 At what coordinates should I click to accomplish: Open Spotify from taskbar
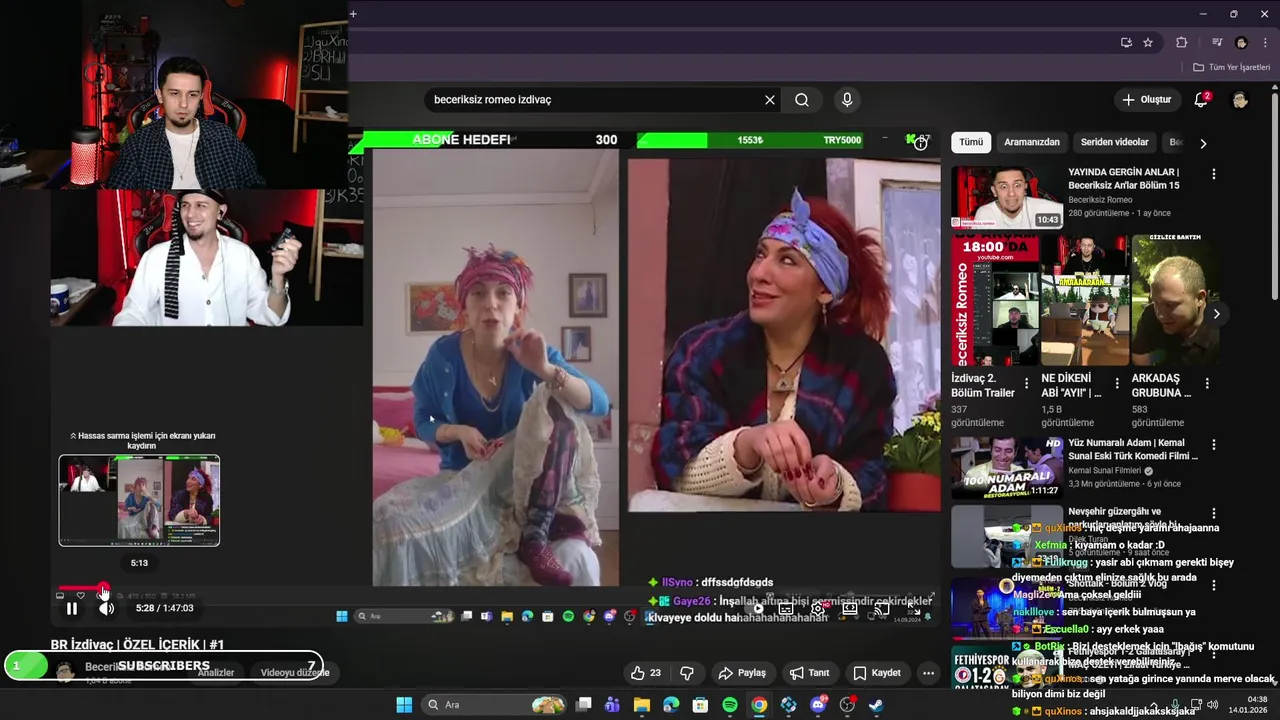tap(730, 705)
